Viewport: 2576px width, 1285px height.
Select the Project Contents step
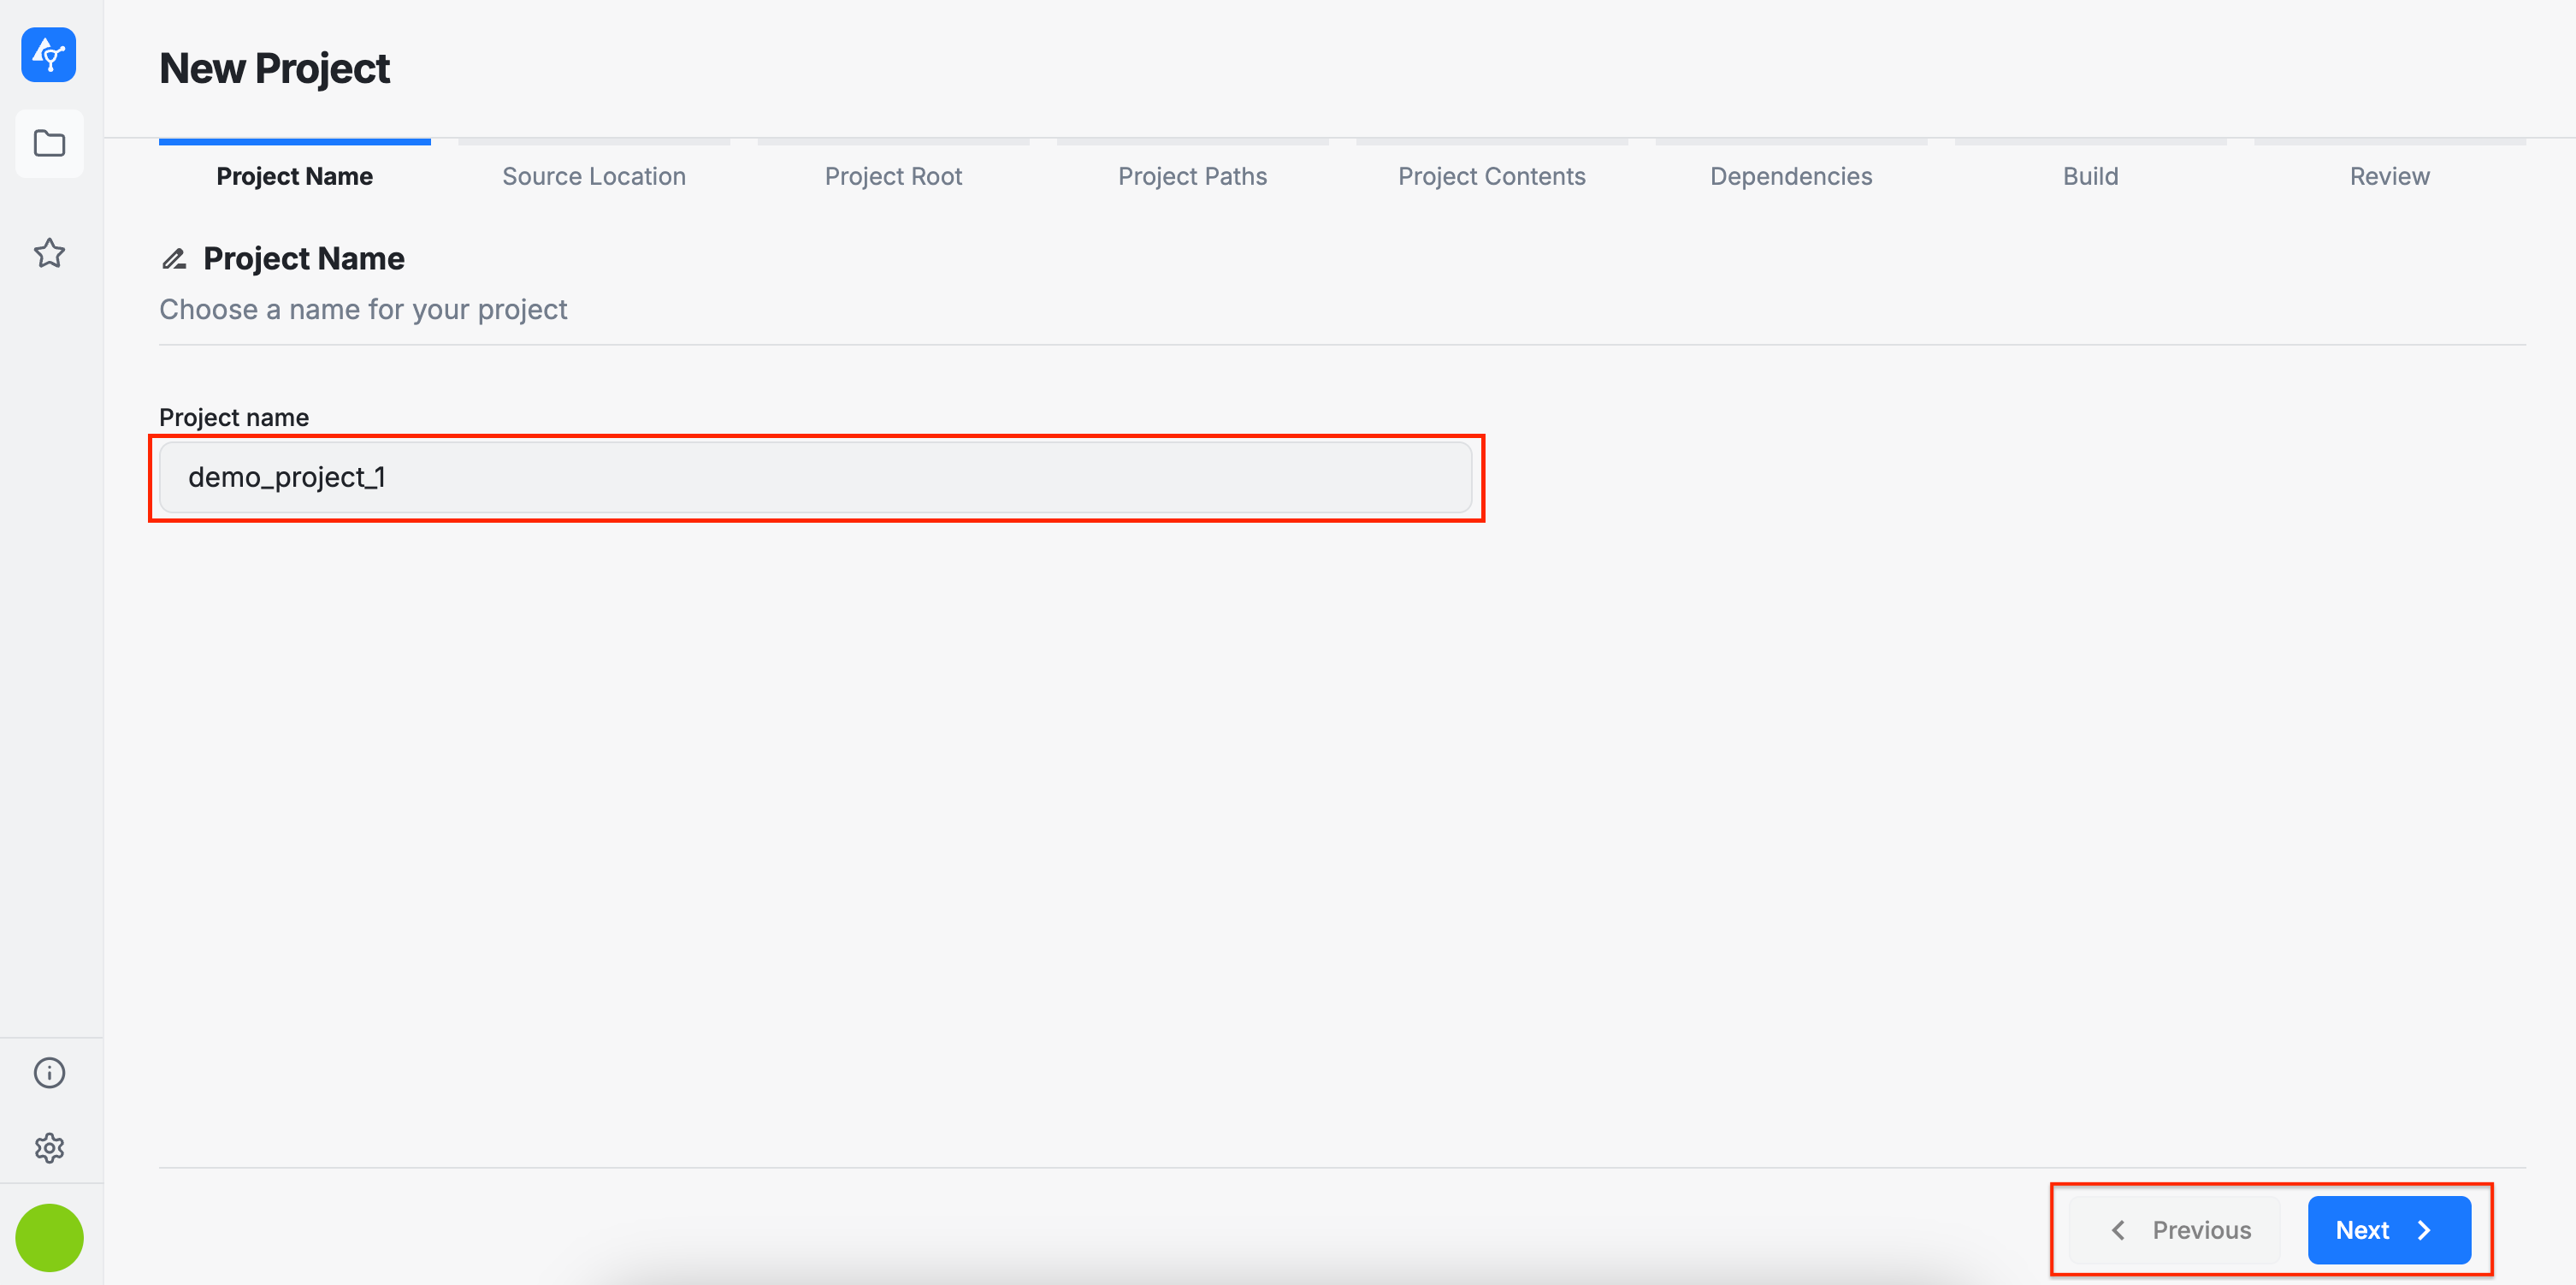click(1491, 176)
